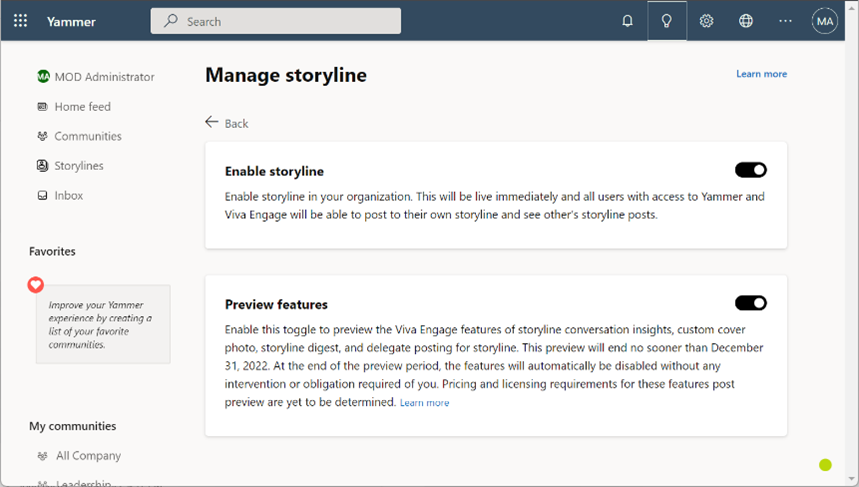Open the more options ellipsis
Viewport: 859px width, 487px height.
tap(785, 21)
